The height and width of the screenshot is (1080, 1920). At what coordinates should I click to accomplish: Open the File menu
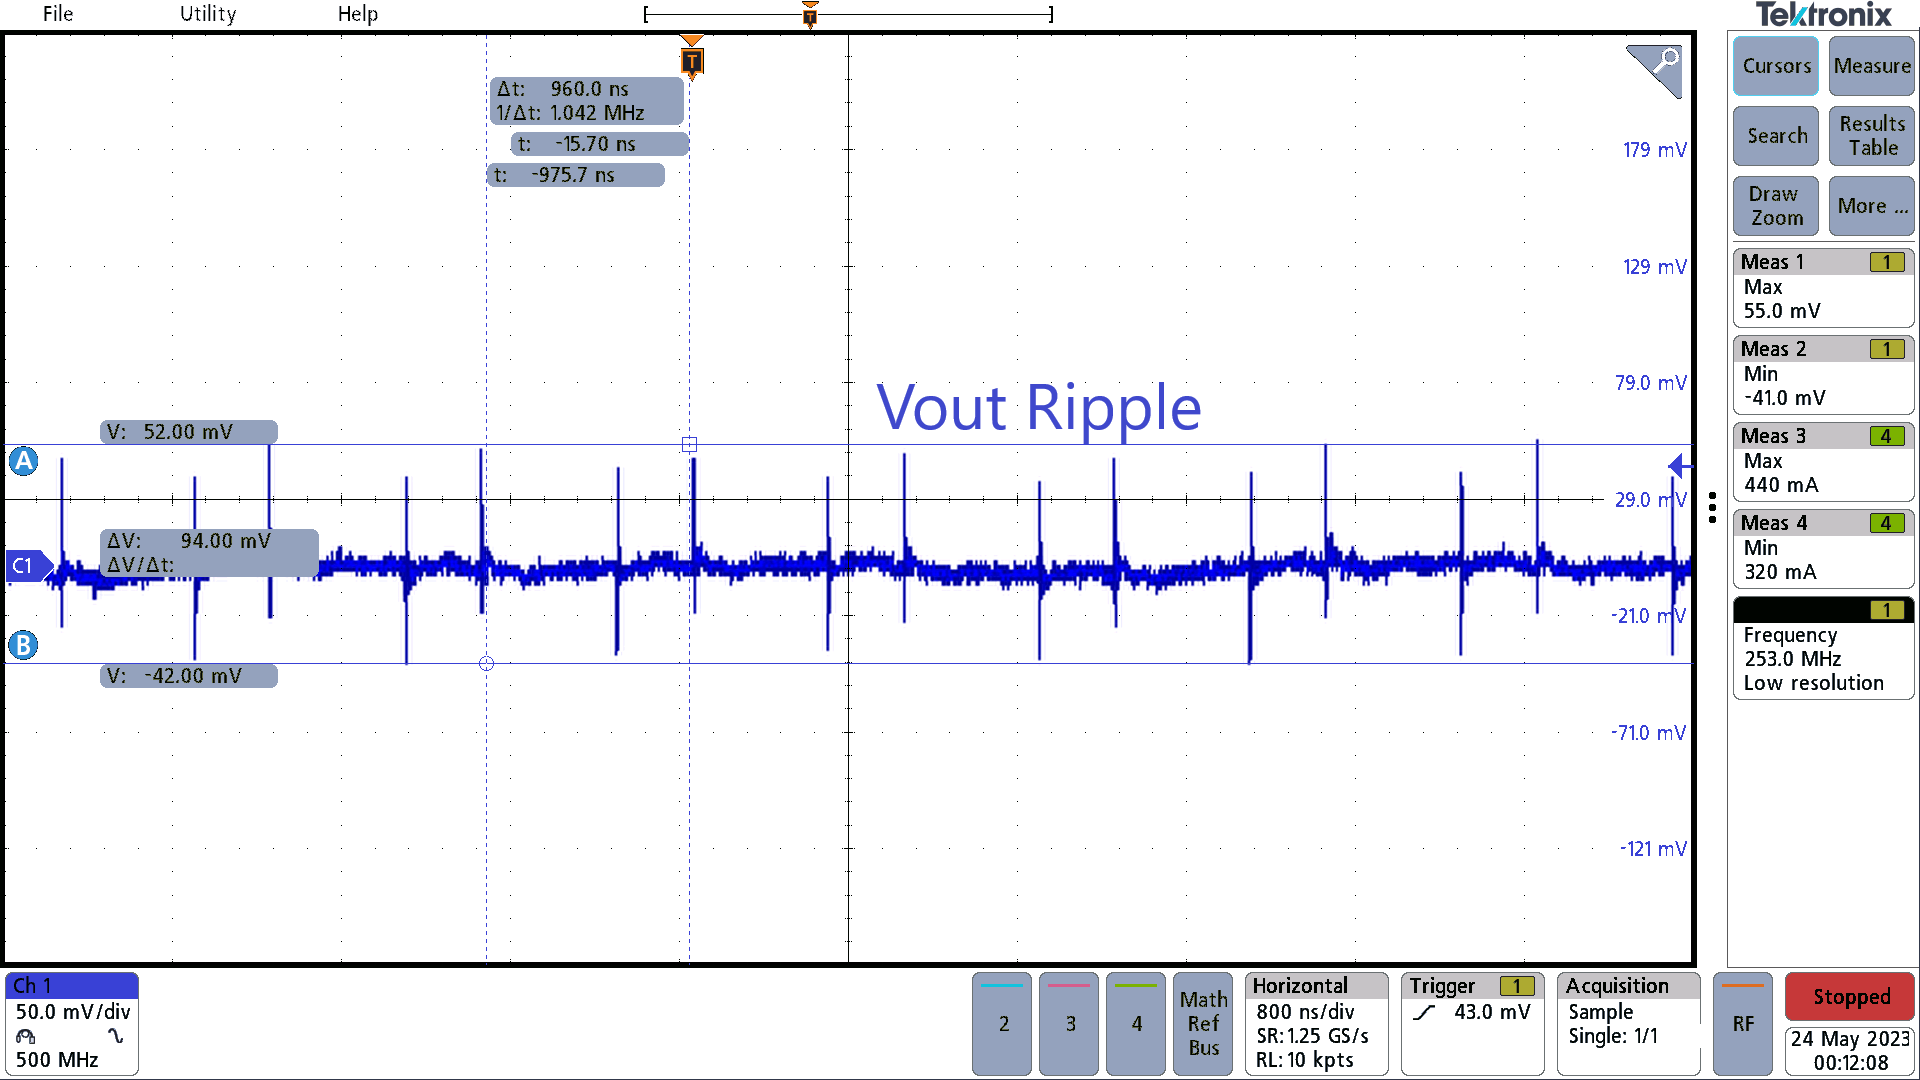[57, 14]
